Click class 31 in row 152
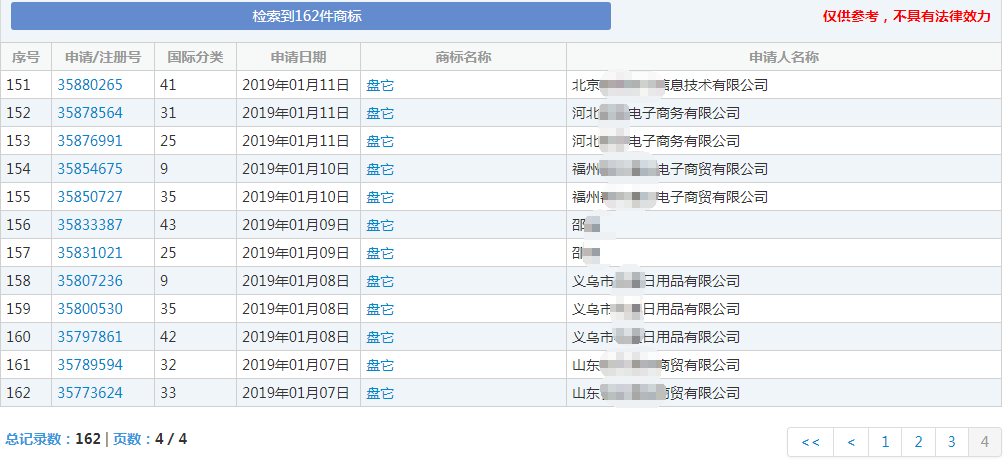This screenshot has height=460, width=1007. click(x=168, y=113)
